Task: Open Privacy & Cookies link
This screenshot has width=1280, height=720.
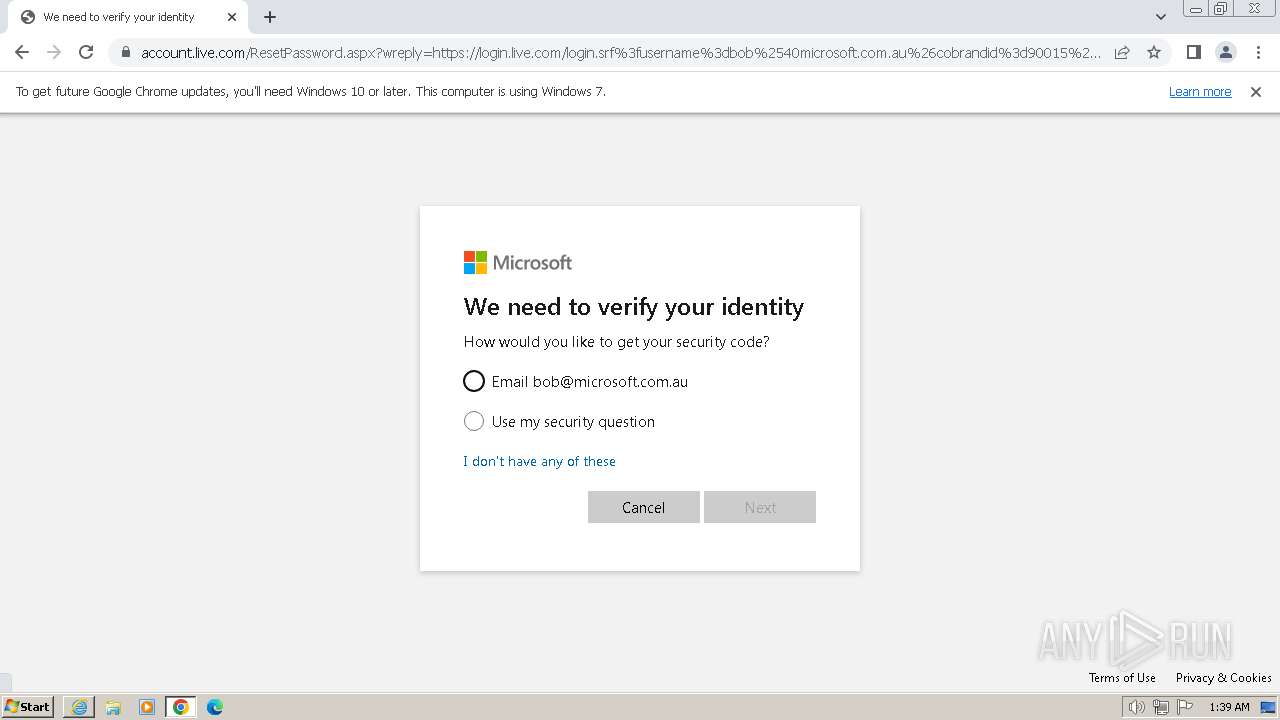Action: coord(1224,678)
